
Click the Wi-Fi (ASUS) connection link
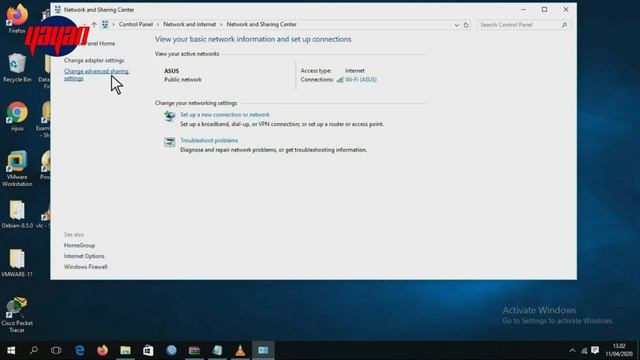click(x=361, y=80)
